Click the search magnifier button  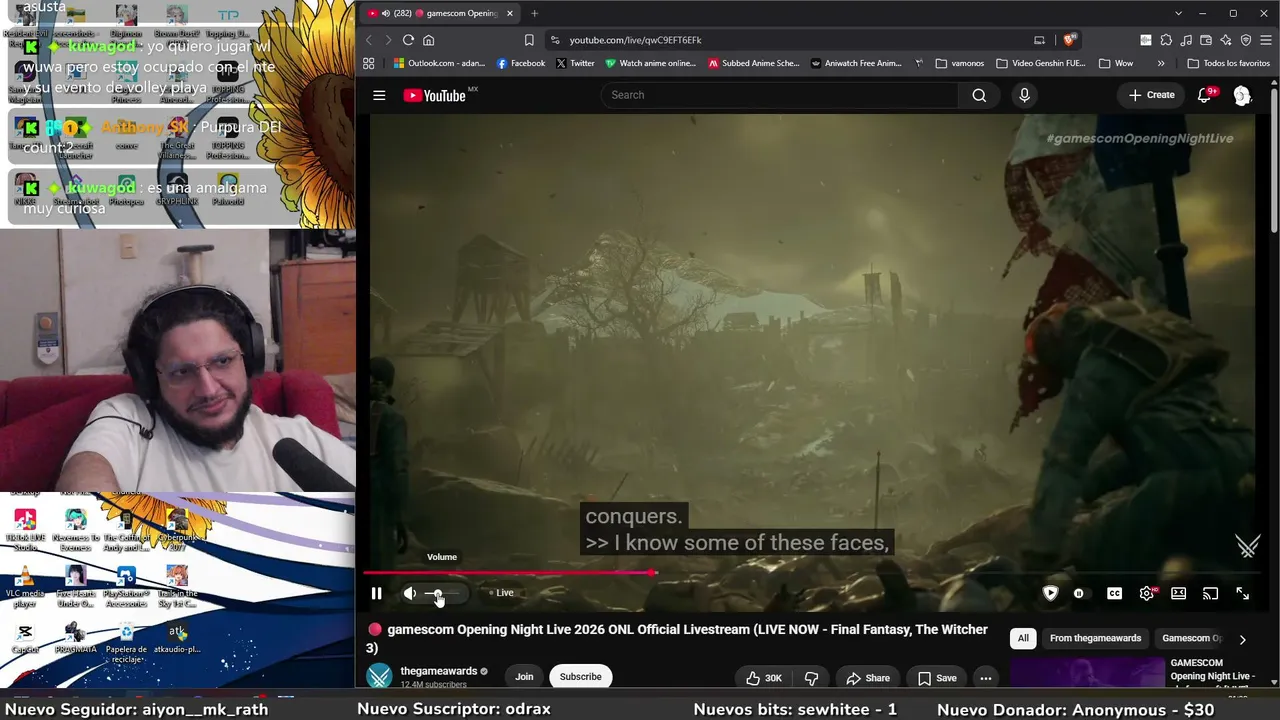[x=979, y=95]
